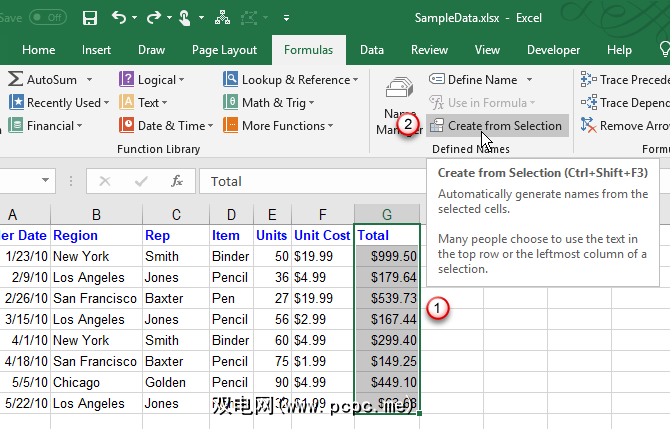Open the AutoSum function
This screenshot has height=429, width=670.
[49, 80]
